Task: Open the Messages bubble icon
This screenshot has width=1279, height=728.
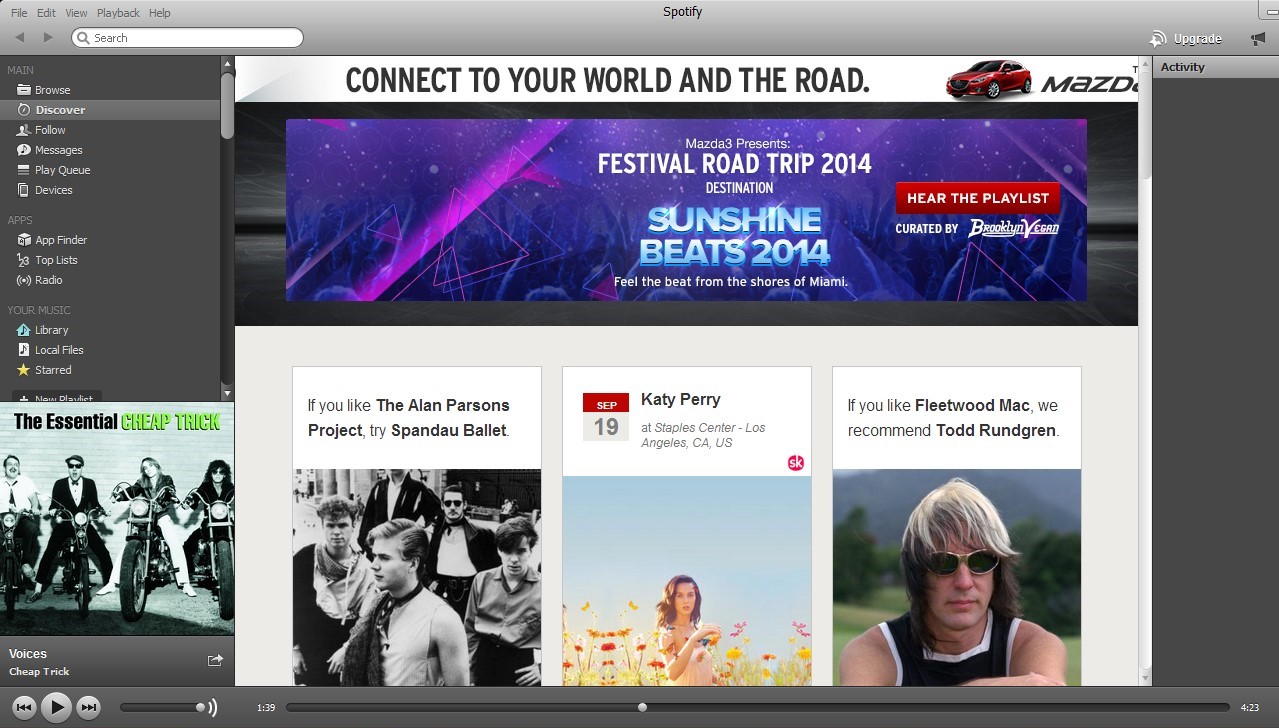Action: tap(24, 150)
